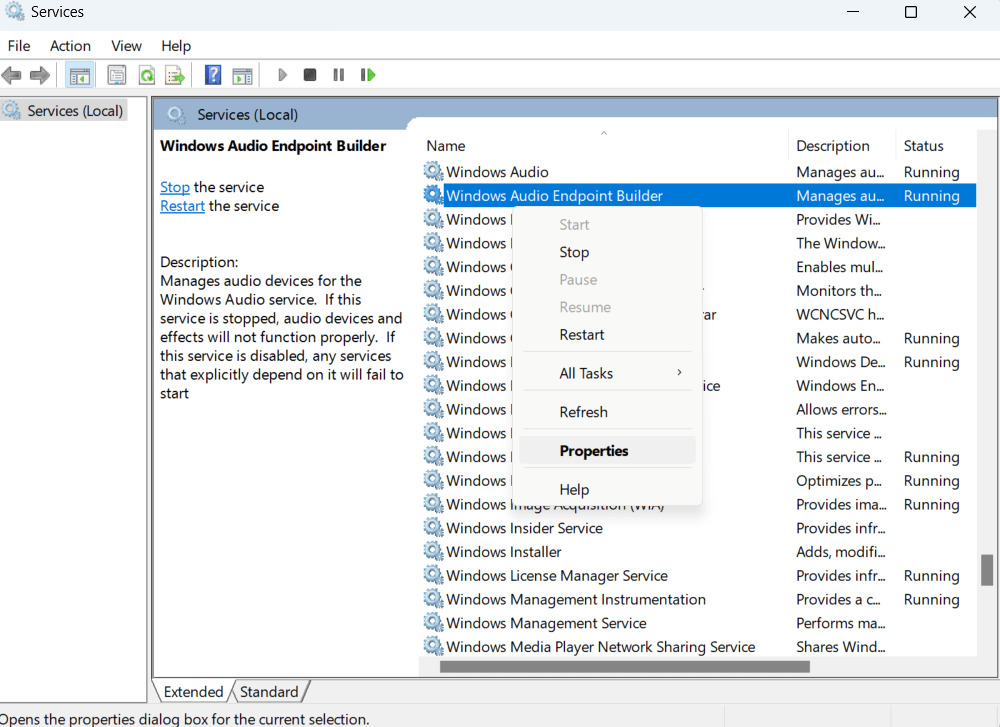
Task: Select Windows Management Service row
Action: [x=699, y=622]
